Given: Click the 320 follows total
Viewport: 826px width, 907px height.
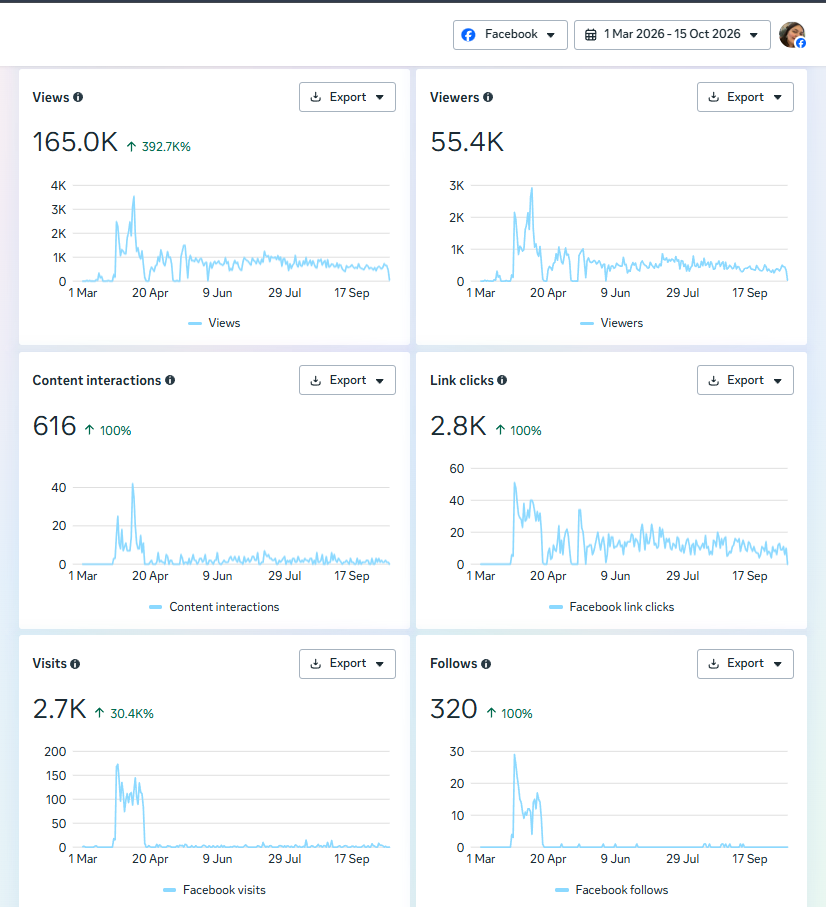Looking at the screenshot, I should tap(453, 709).
